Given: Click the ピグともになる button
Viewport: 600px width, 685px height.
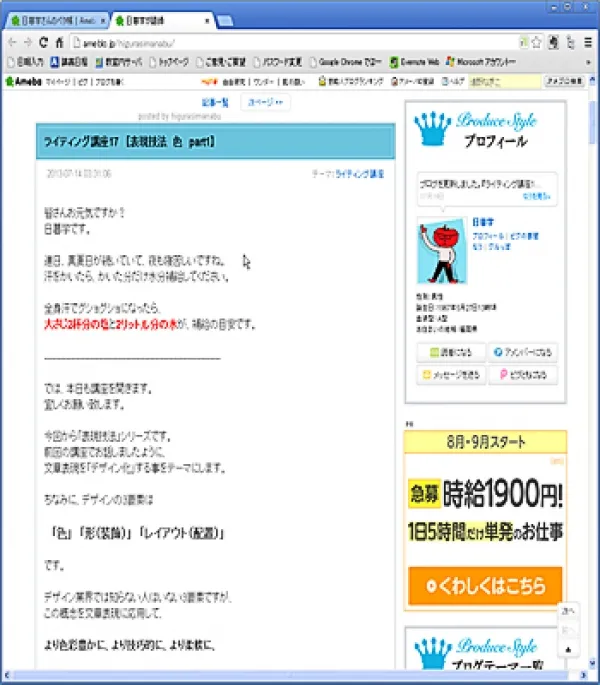Looking at the screenshot, I should 523,375.
